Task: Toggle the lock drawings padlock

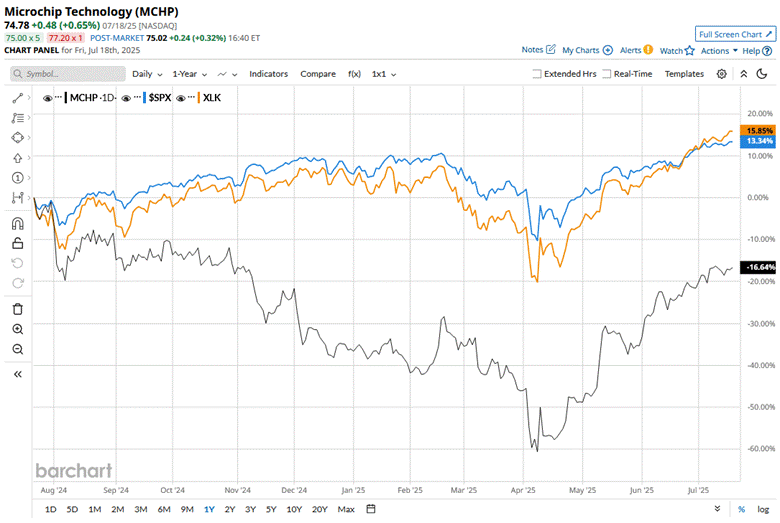Action: (17, 243)
